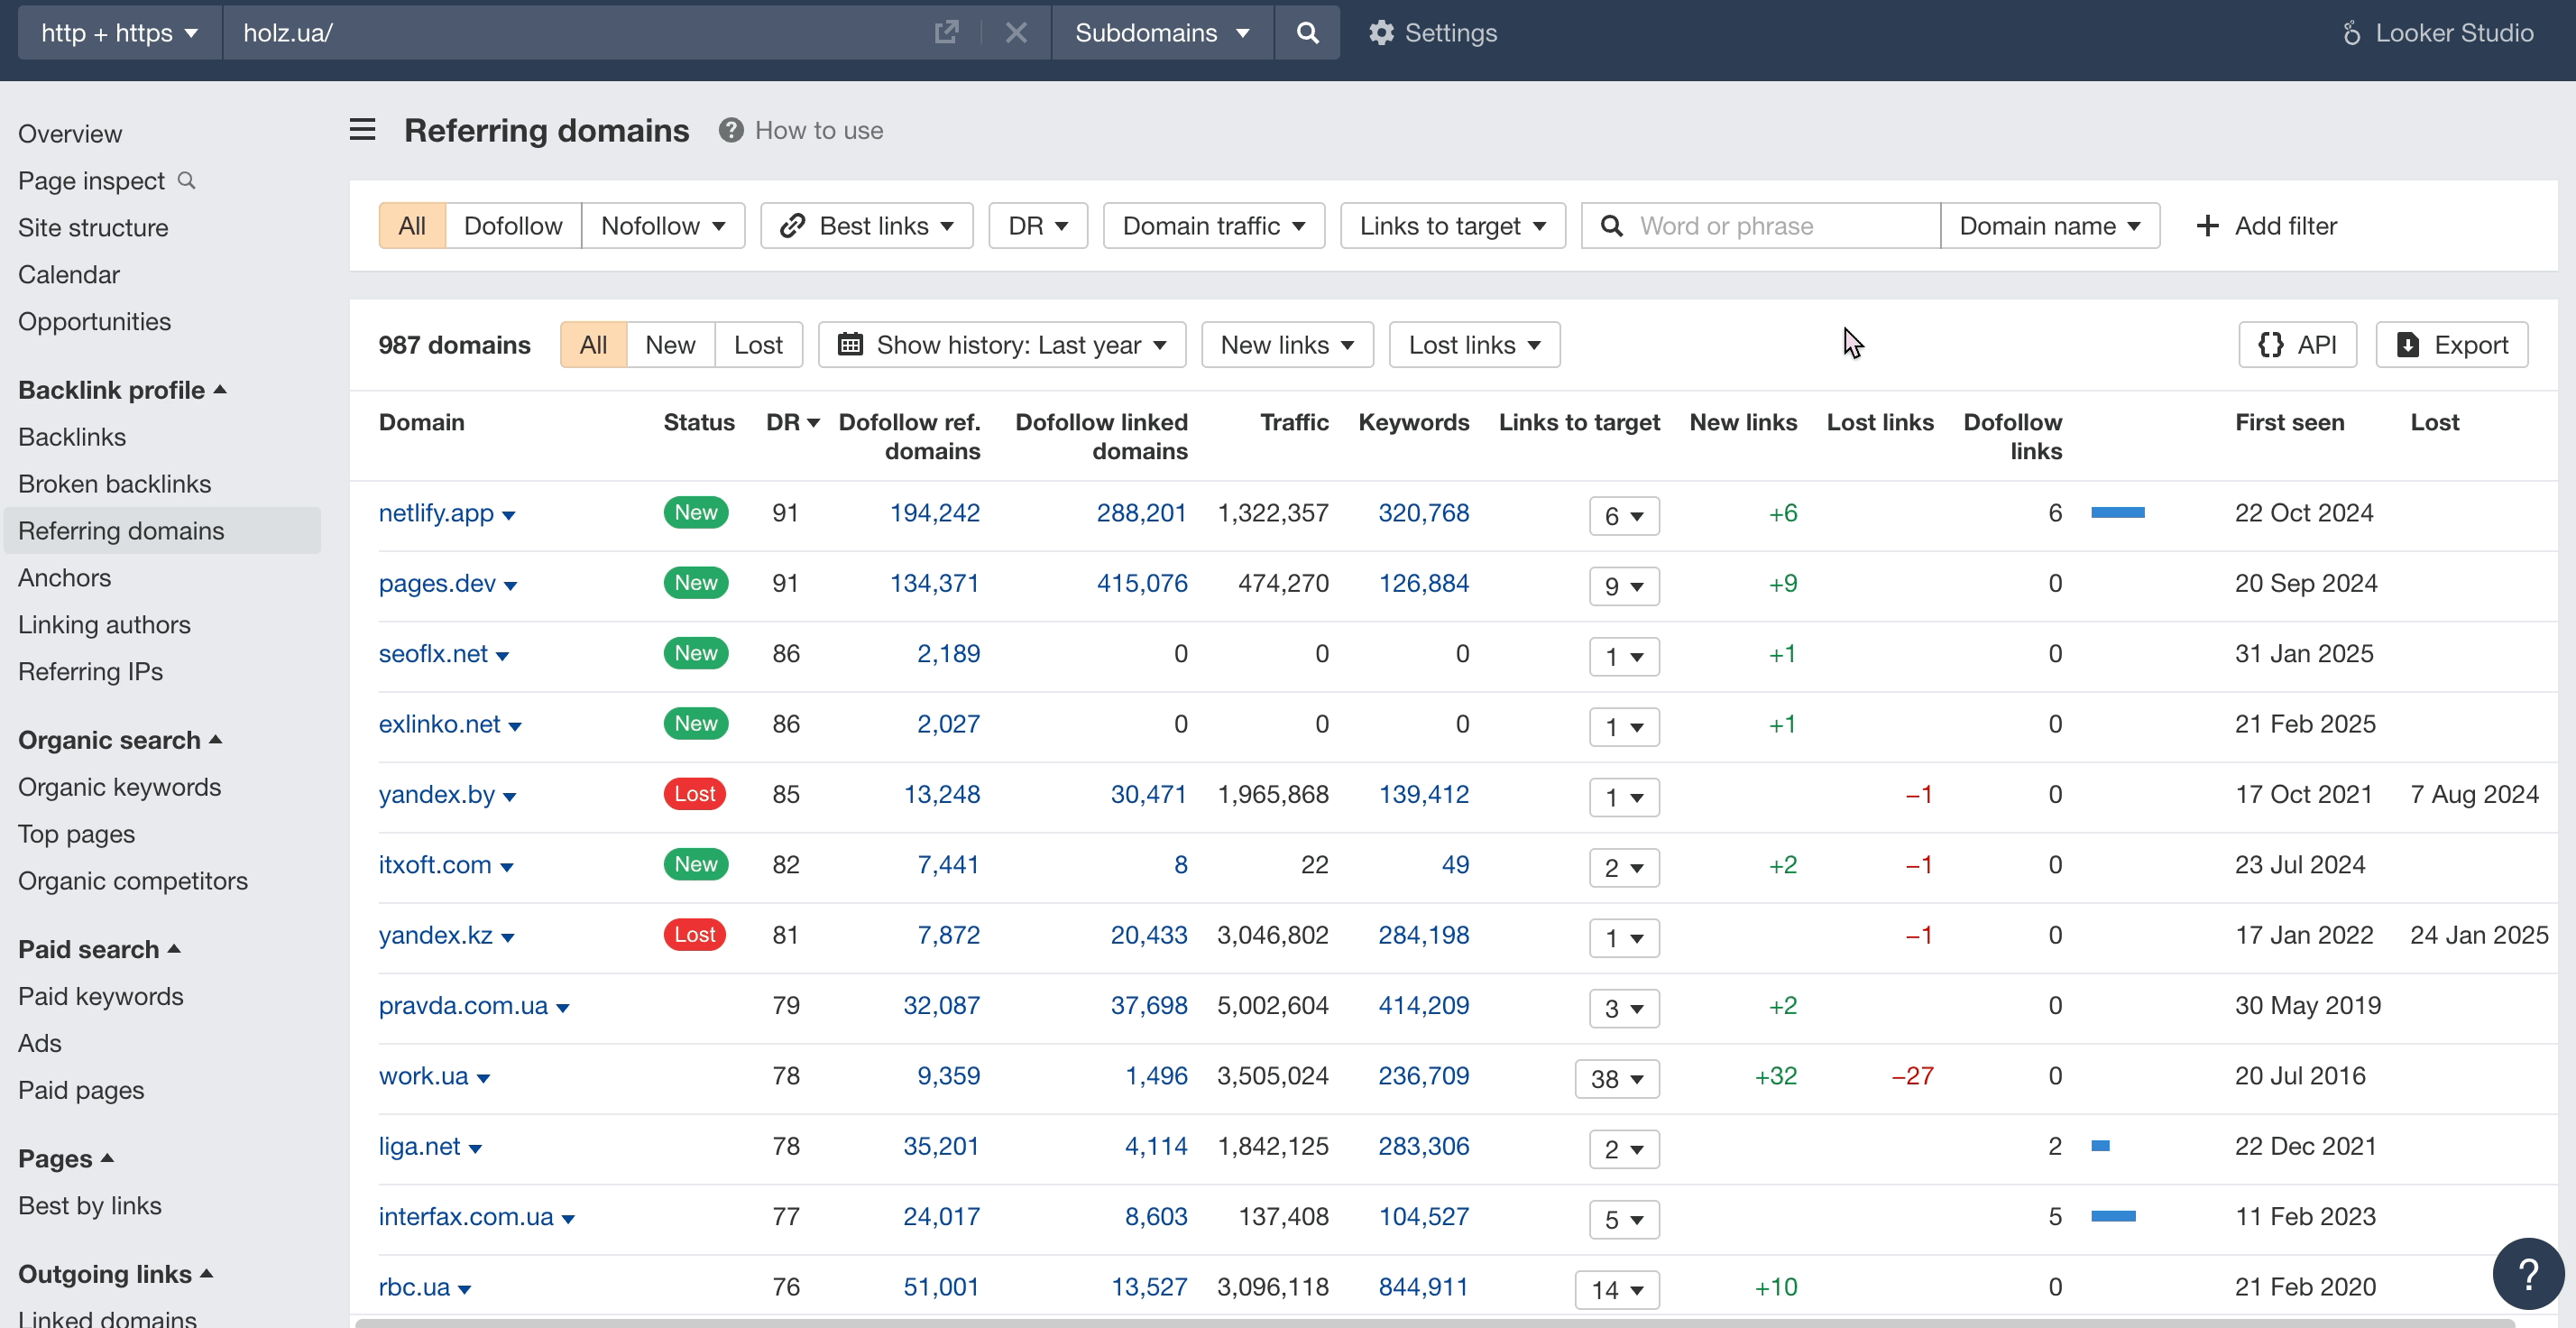Open the Anchors section in the sidebar
The image size is (2576, 1328).
click(64, 577)
